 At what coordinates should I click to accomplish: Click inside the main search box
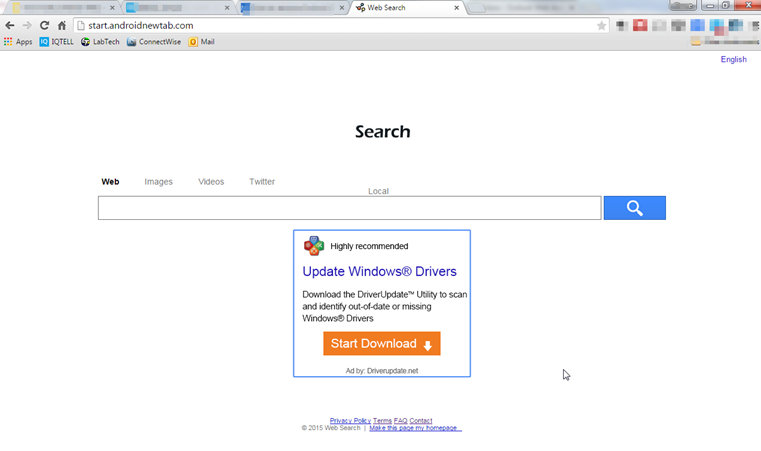349,208
